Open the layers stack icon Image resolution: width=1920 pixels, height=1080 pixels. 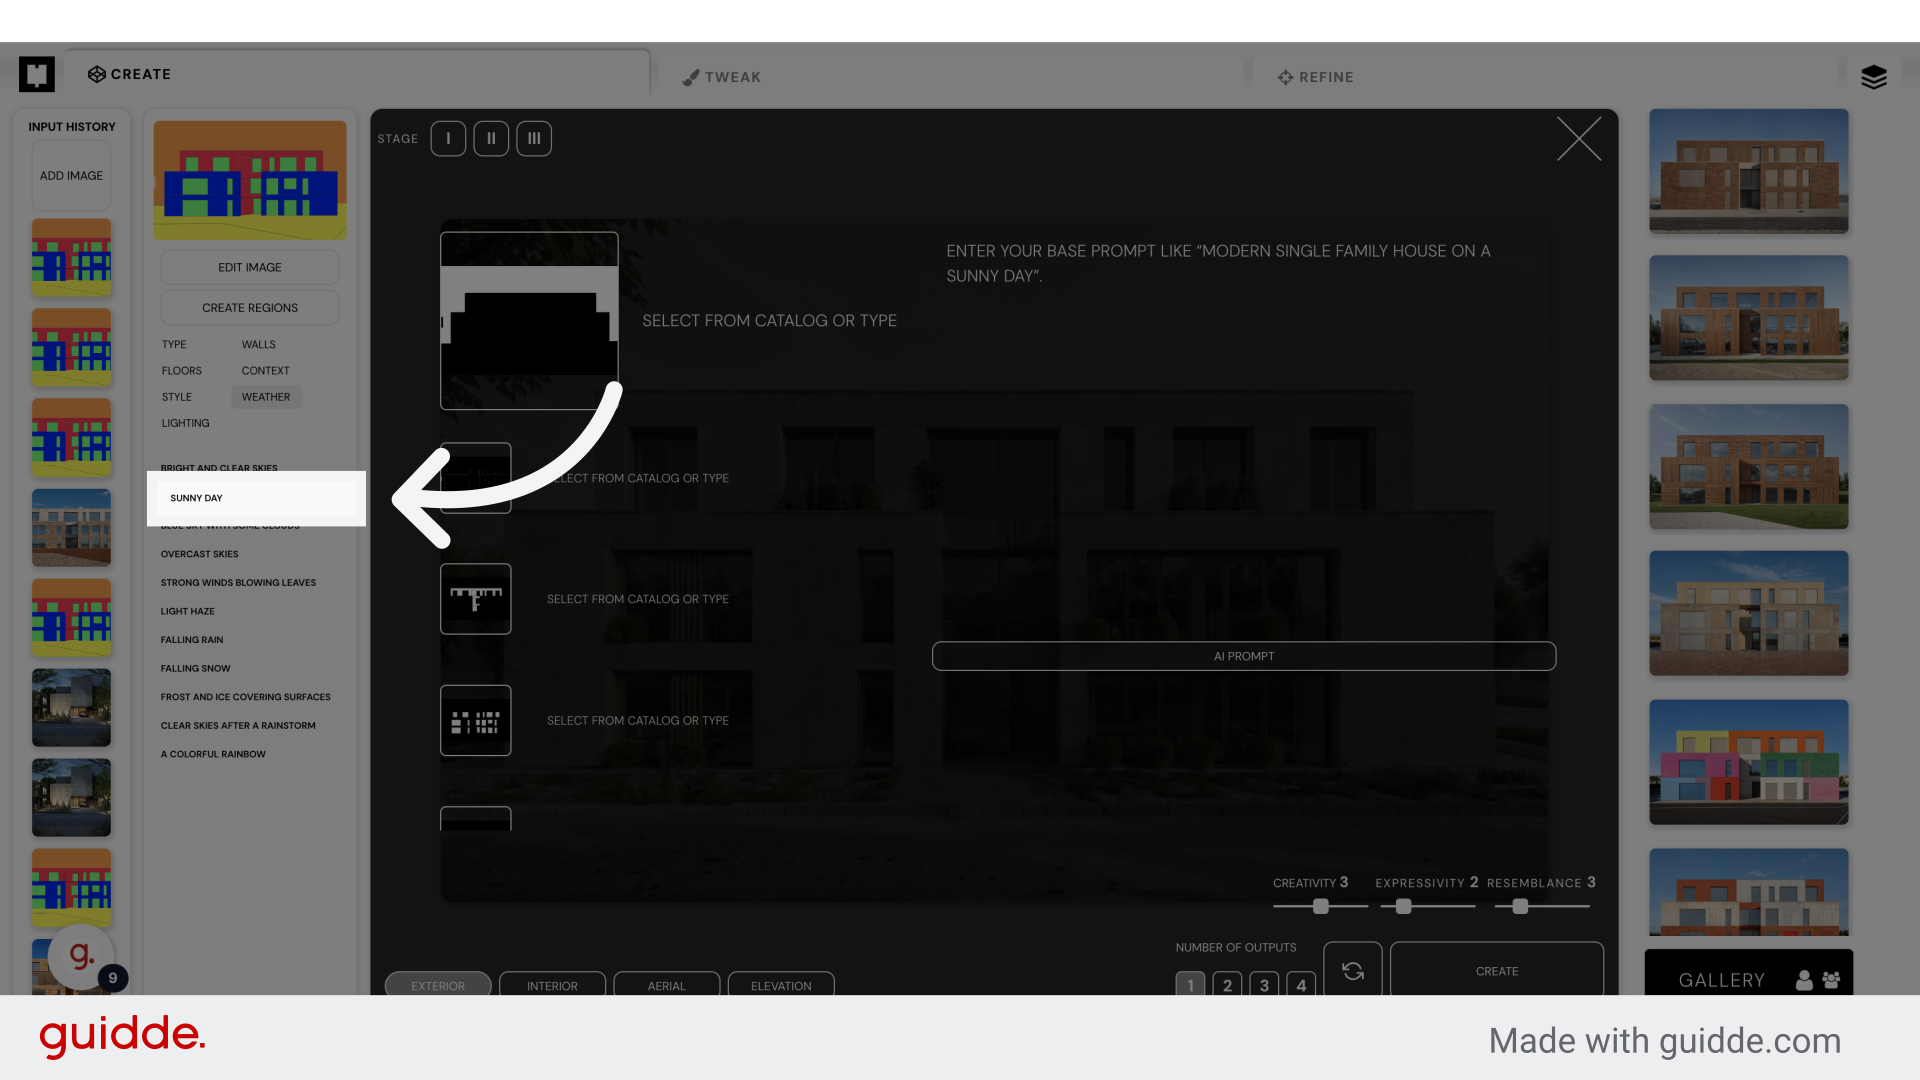[x=1873, y=77]
